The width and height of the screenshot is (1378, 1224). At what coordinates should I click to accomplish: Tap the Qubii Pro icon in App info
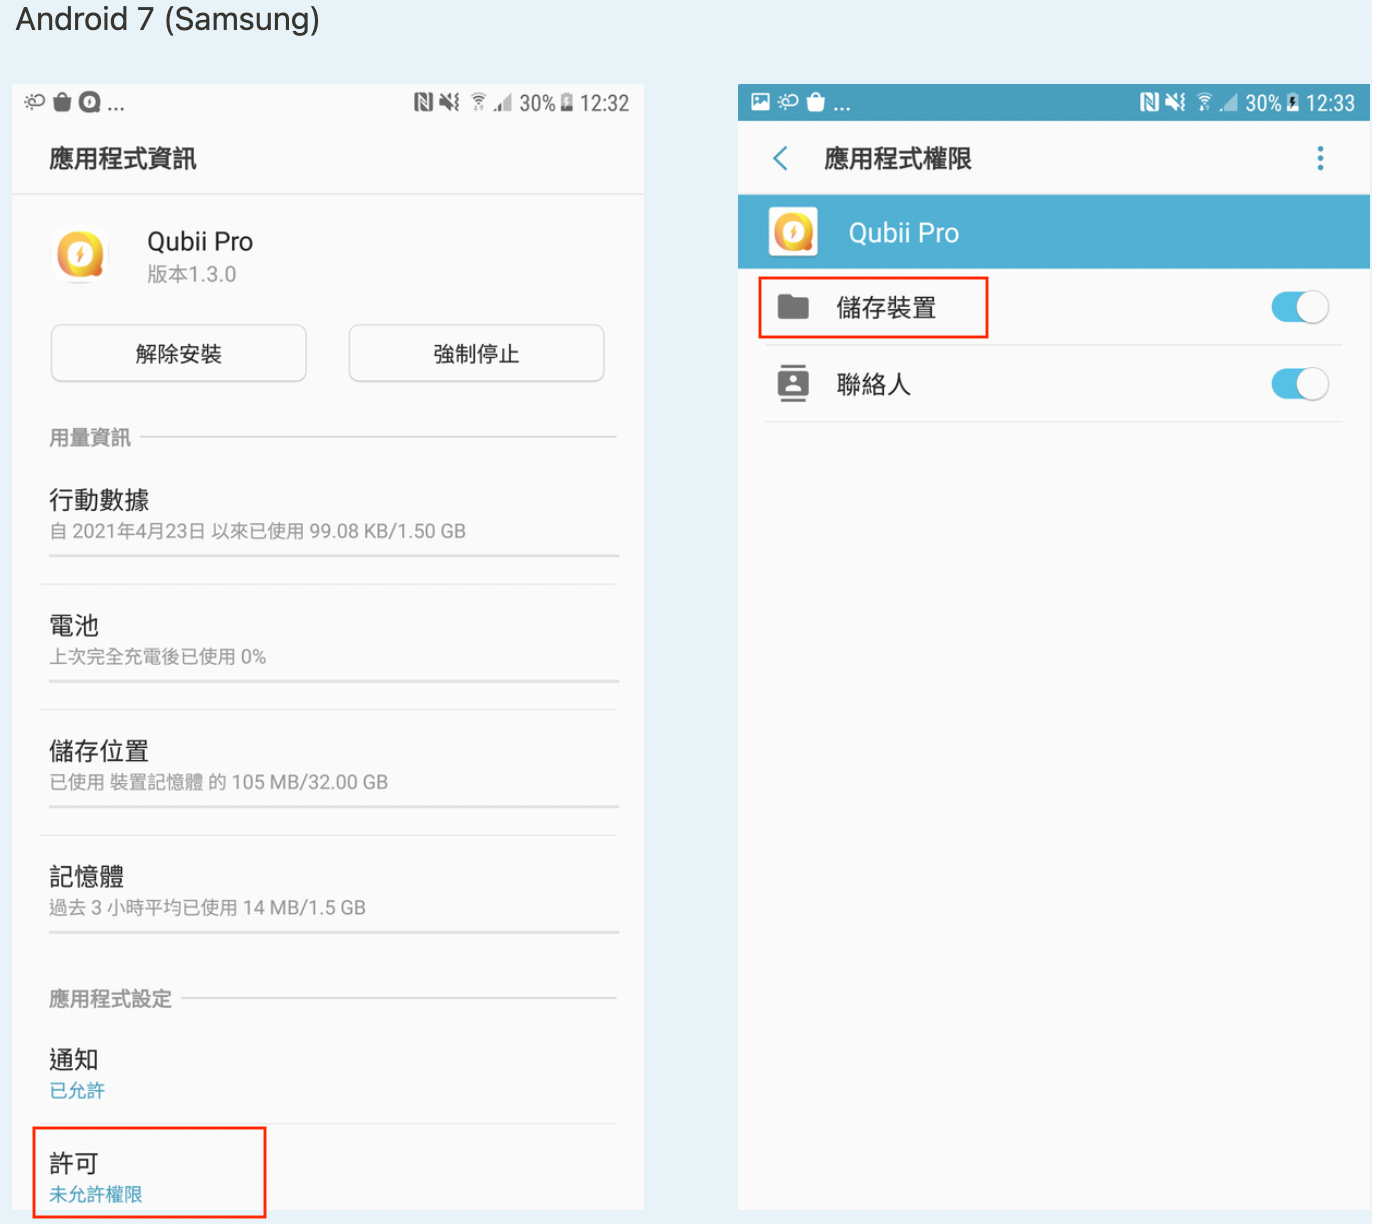click(x=81, y=254)
